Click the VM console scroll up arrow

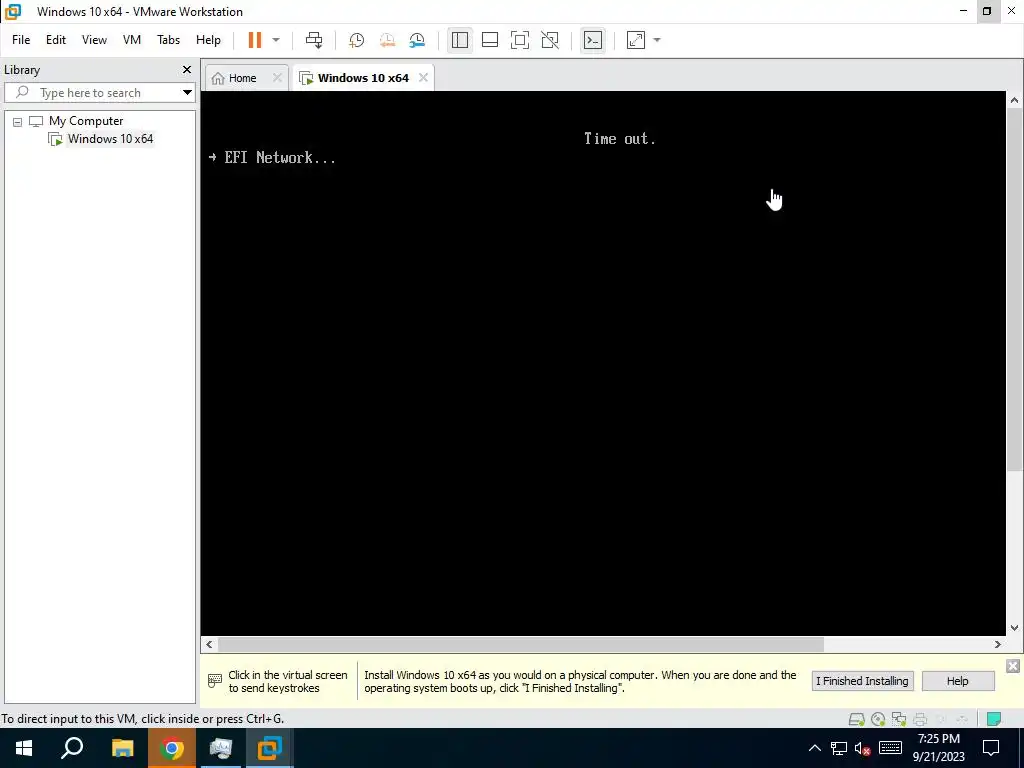click(1014, 100)
